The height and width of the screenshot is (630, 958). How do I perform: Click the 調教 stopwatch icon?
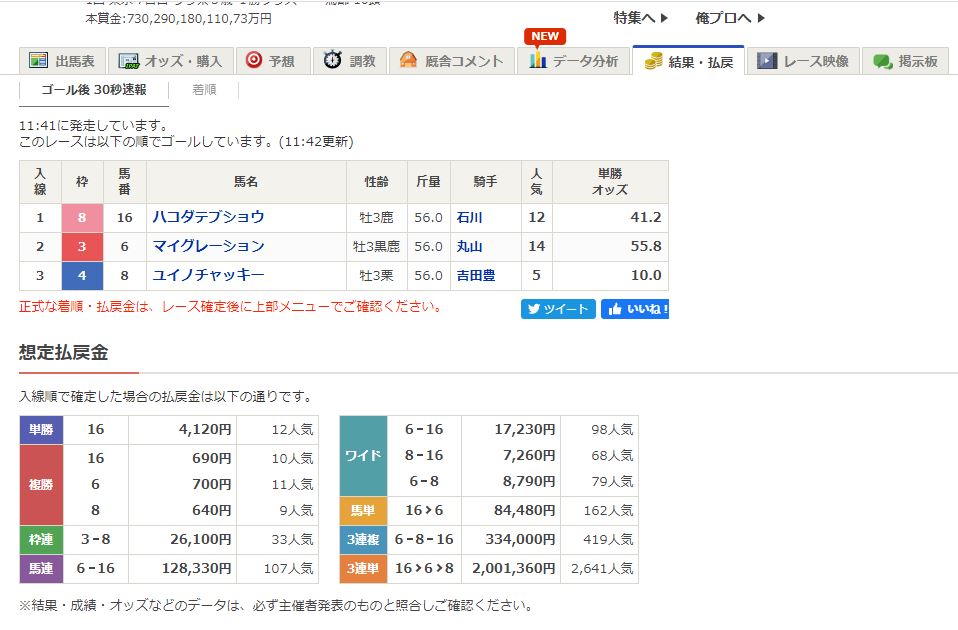pos(332,60)
